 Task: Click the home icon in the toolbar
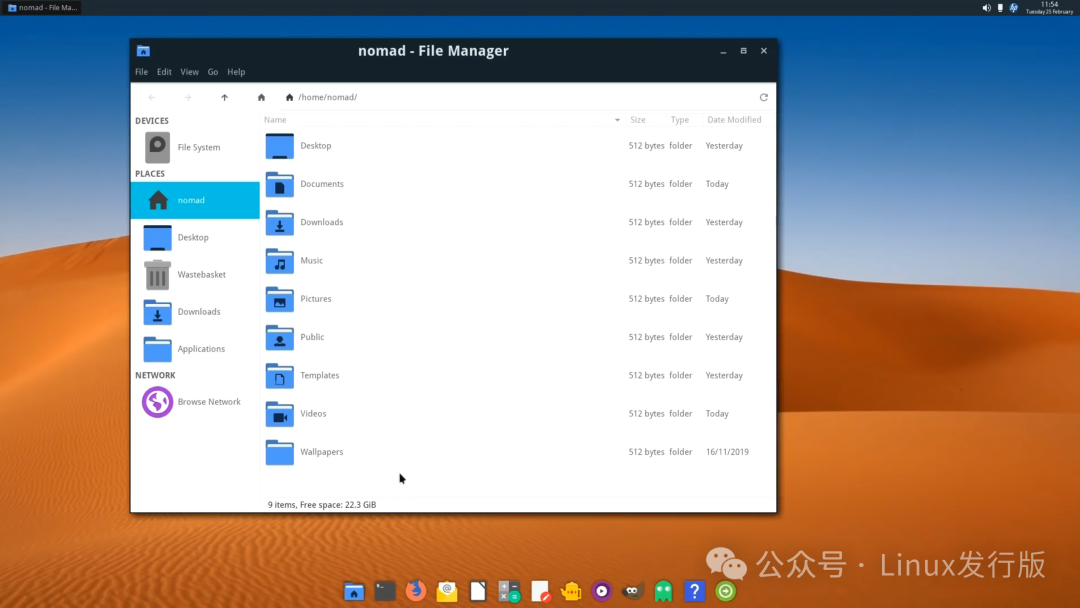tap(261, 97)
